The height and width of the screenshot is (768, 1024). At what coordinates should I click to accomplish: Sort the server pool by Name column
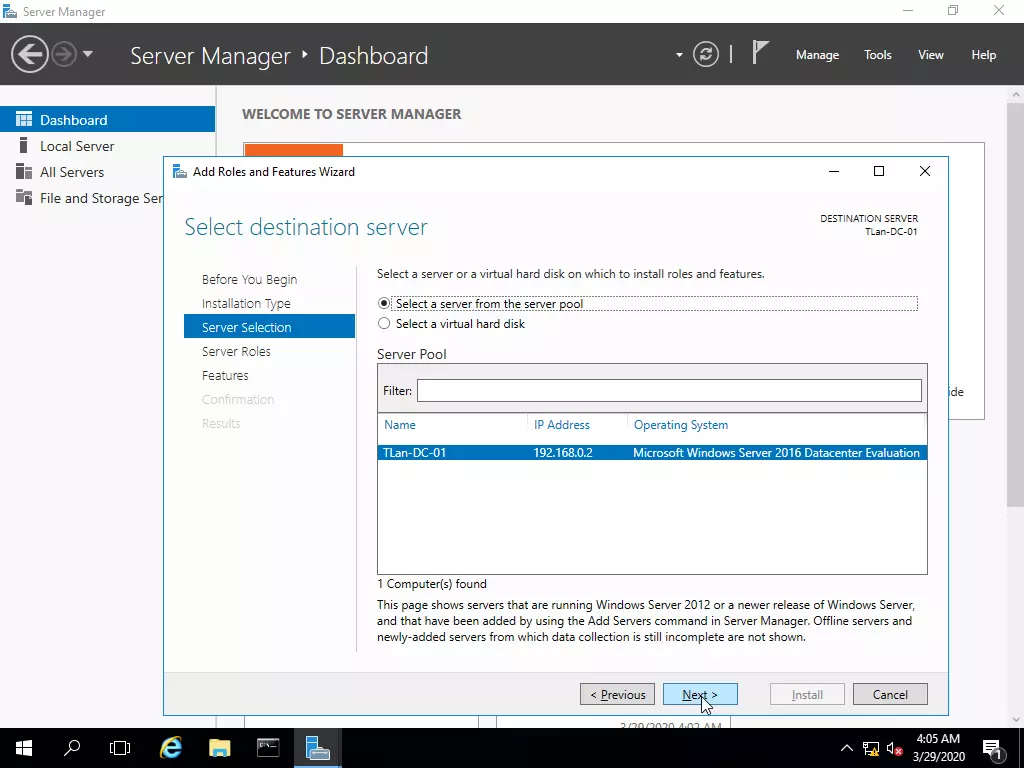400,425
